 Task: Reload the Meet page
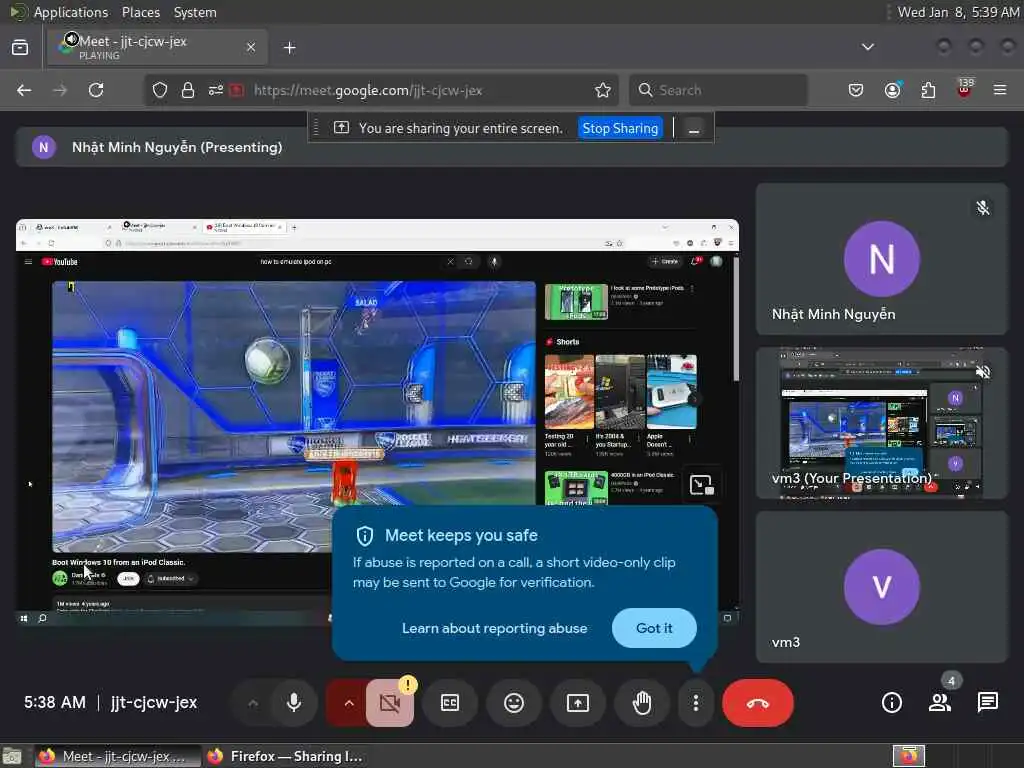point(96,90)
